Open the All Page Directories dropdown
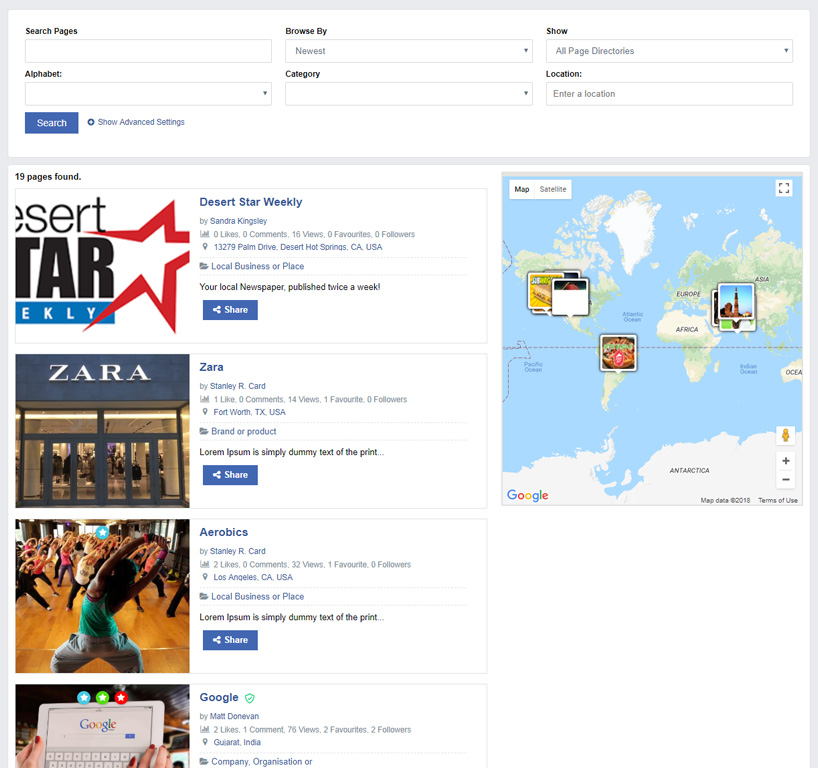Screen dimensions: 818x768 coord(669,51)
